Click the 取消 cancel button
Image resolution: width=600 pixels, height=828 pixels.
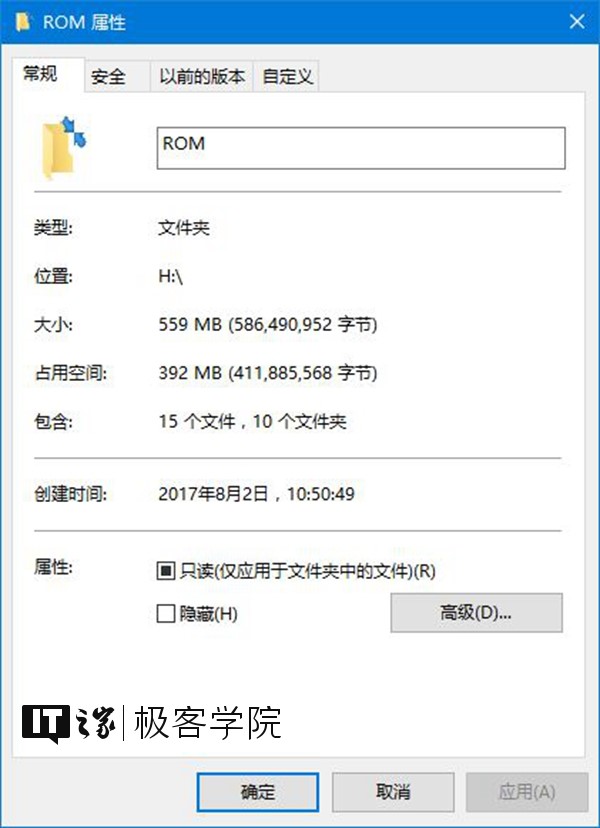[x=393, y=792]
